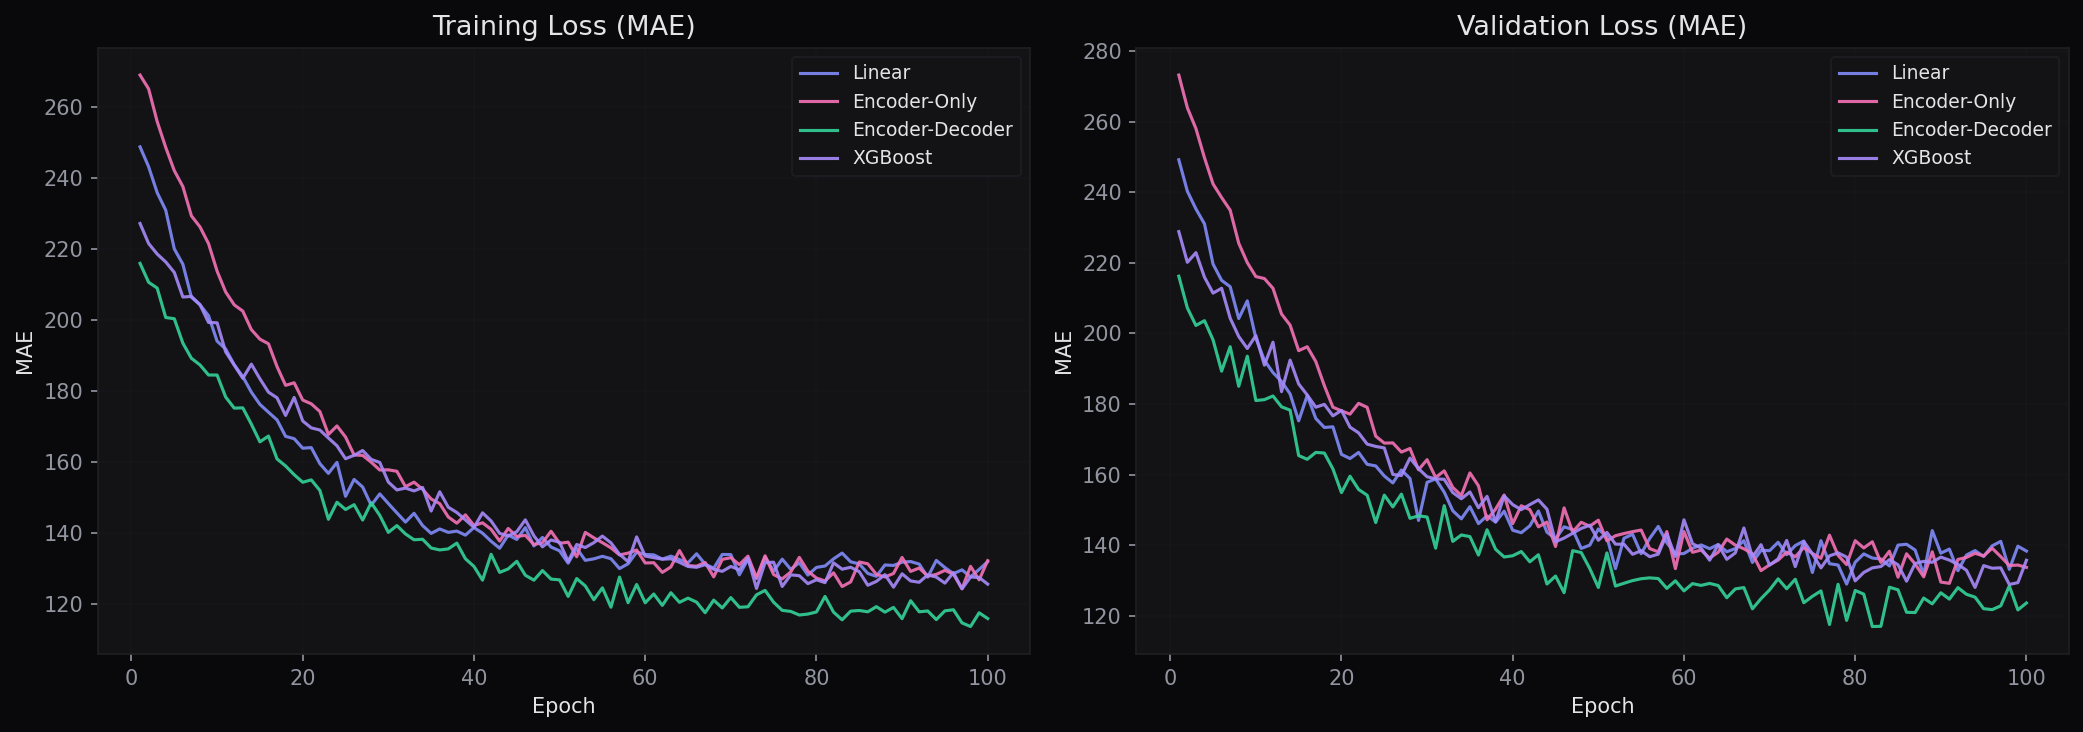Click the "Training Loss (MAE)" chart title
The height and width of the screenshot is (732, 2083).
[563, 26]
